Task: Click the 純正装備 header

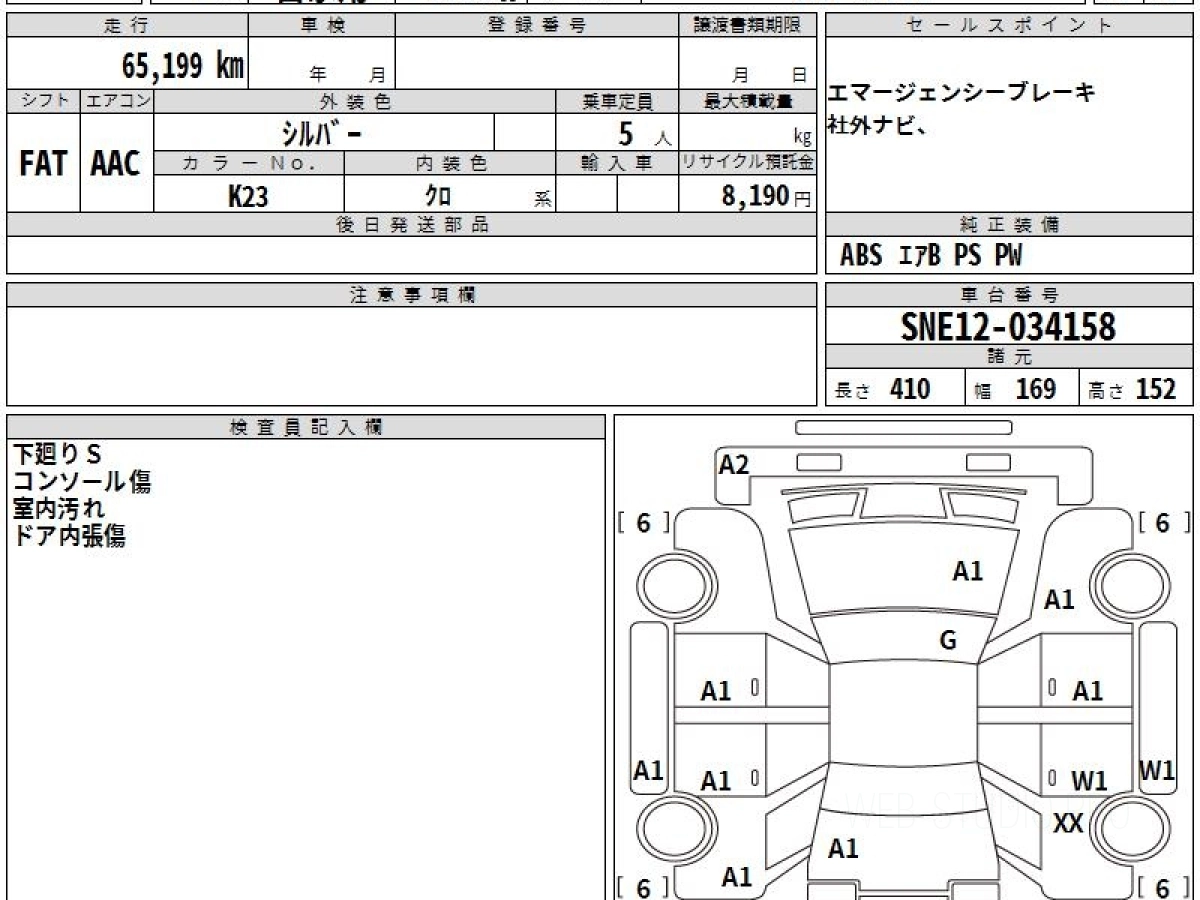Action: click(x=1010, y=225)
